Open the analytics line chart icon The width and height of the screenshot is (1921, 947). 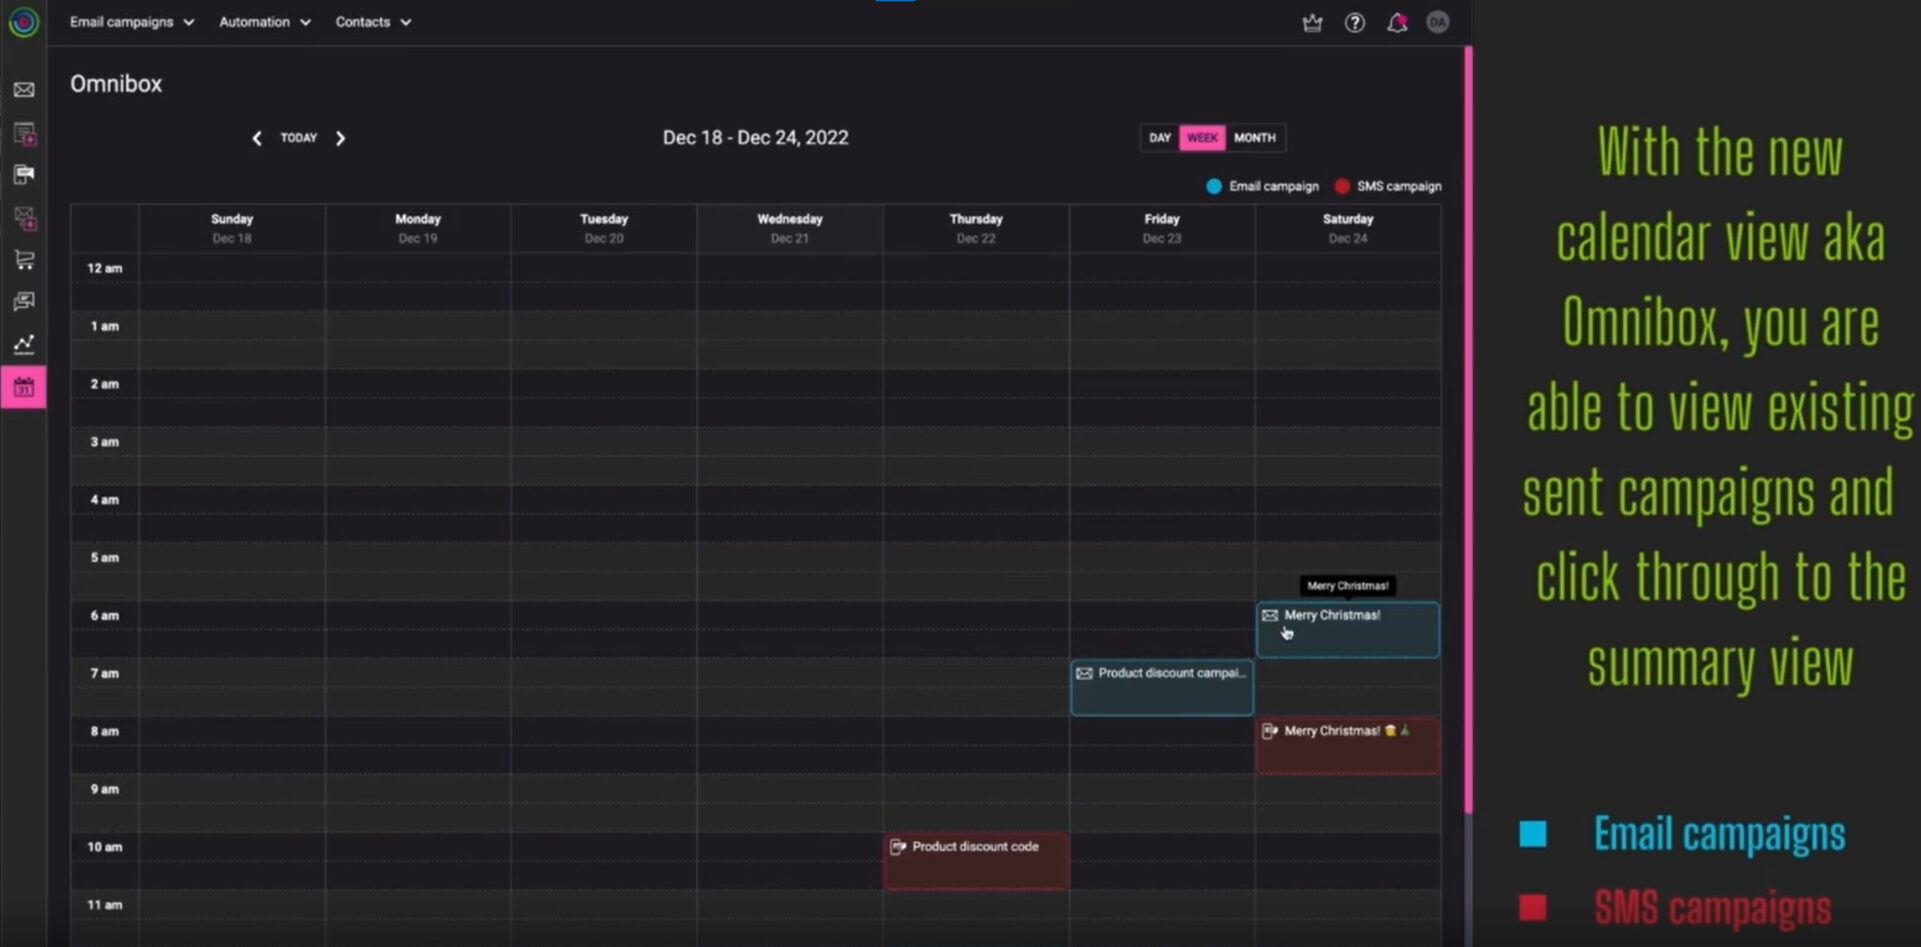pos(24,344)
